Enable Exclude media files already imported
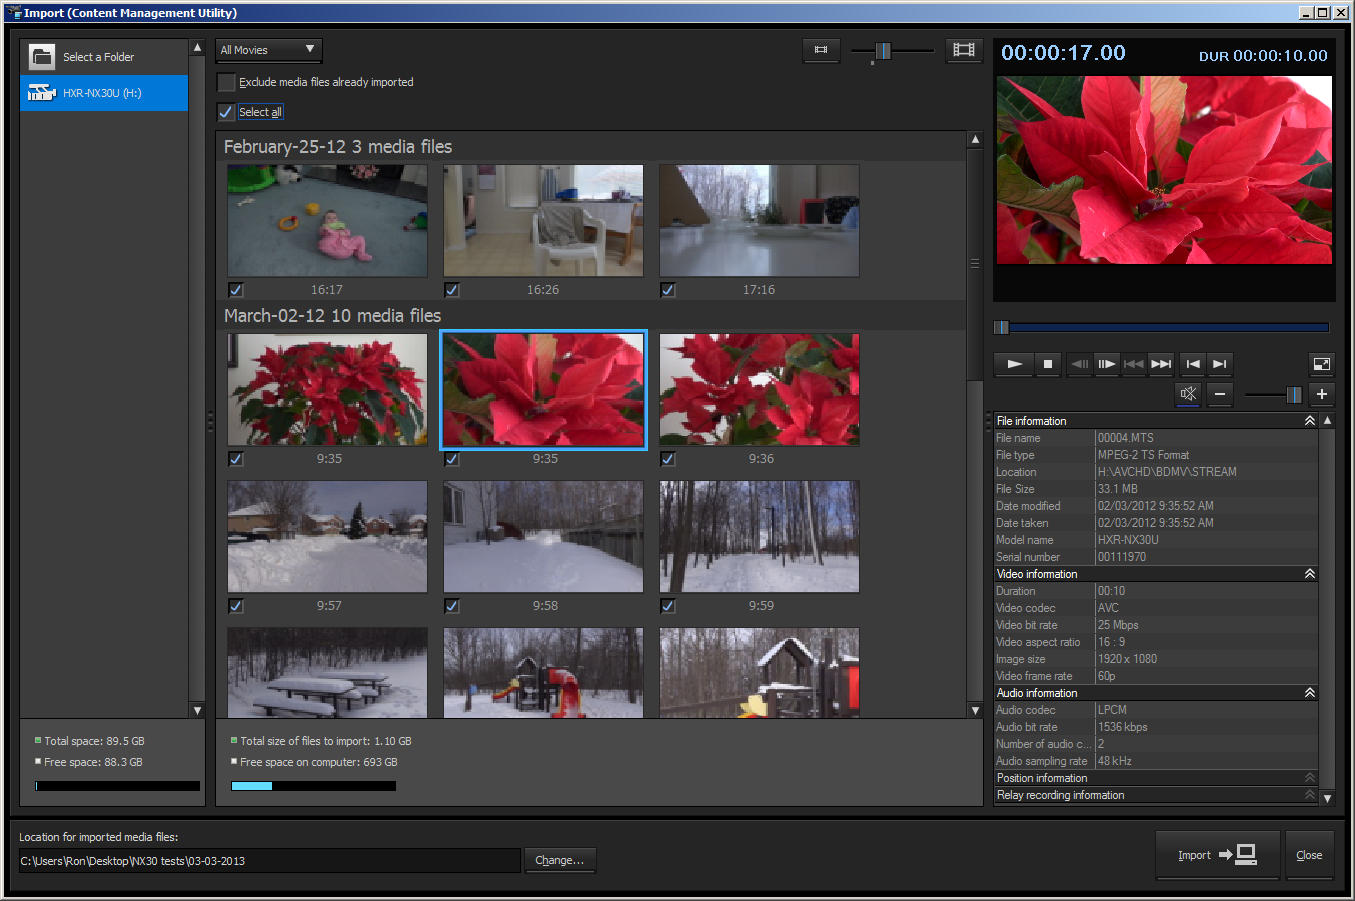Image resolution: width=1355 pixels, height=901 pixels. [227, 82]
